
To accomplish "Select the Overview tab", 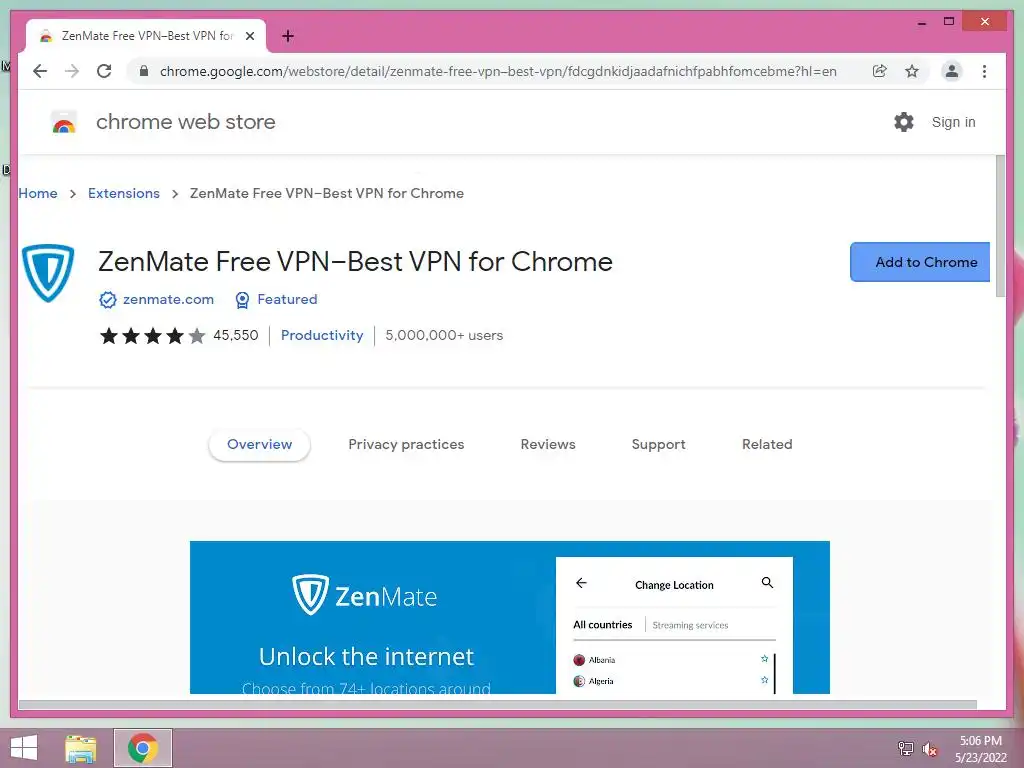I will pos(259,445).
